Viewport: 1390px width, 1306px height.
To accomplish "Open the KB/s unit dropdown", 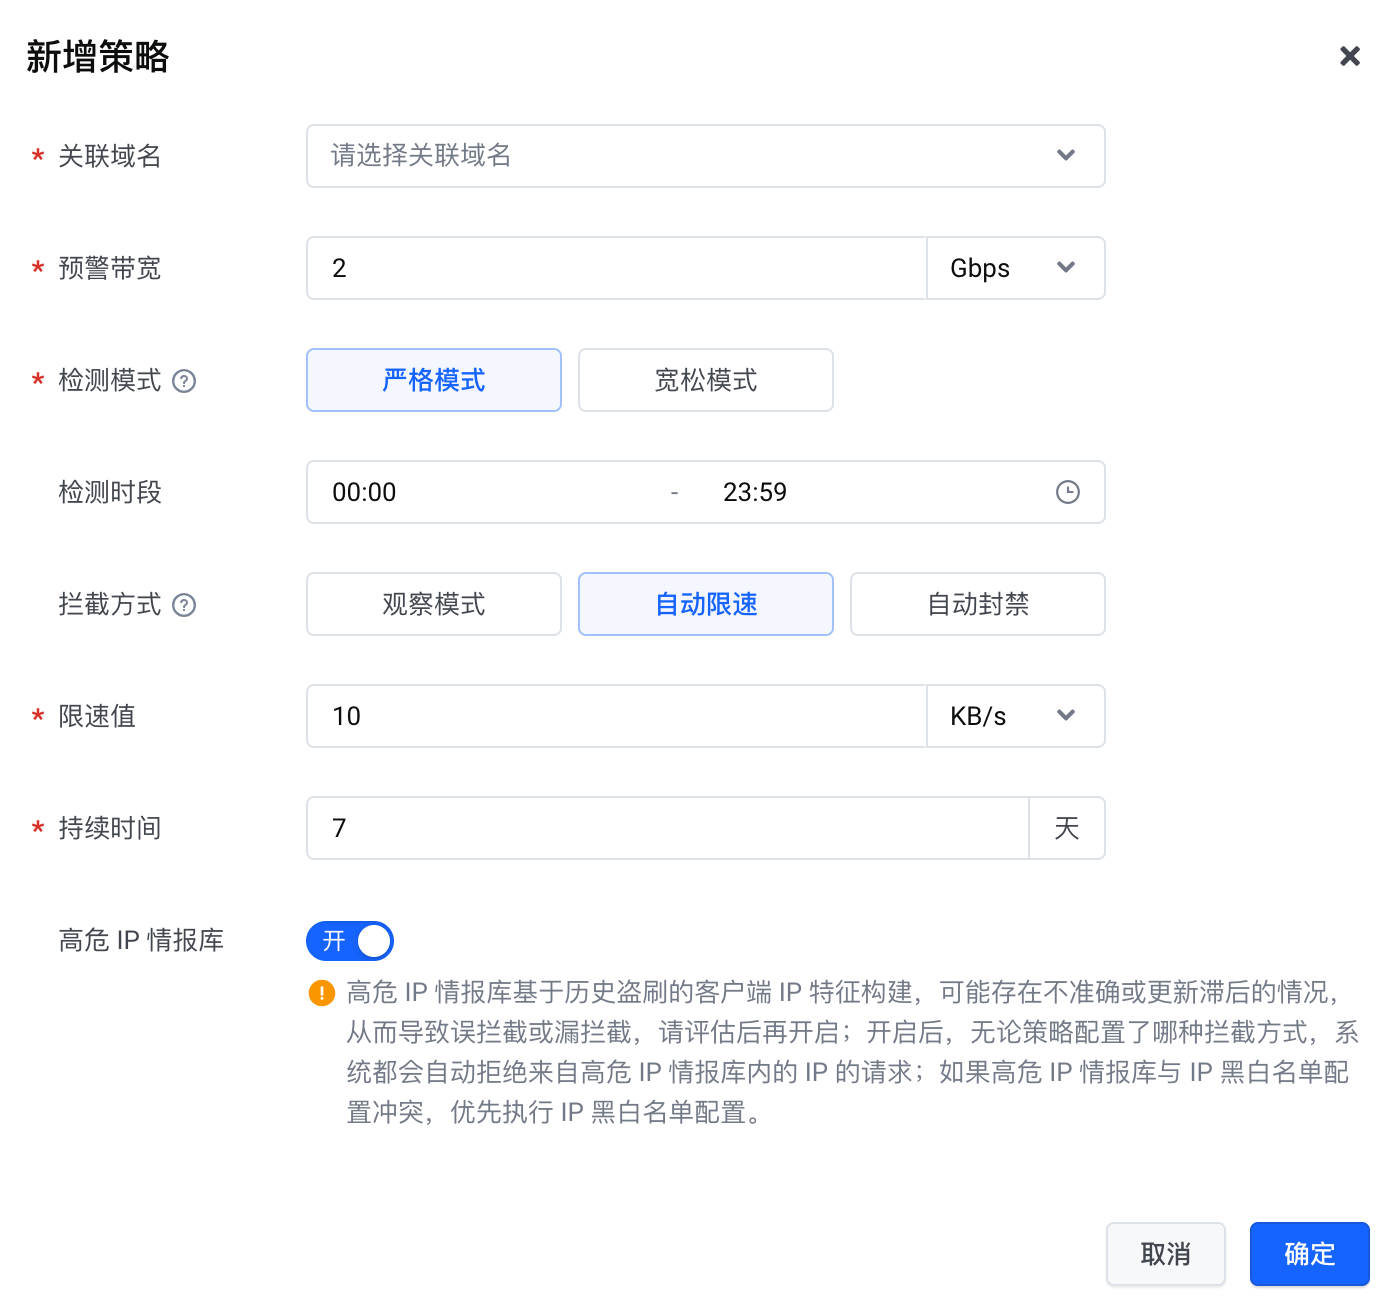I will pos(1016,716).
